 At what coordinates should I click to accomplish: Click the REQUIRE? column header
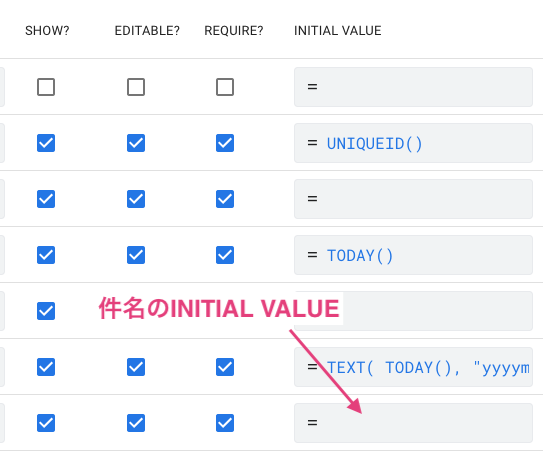coord(234,31)
